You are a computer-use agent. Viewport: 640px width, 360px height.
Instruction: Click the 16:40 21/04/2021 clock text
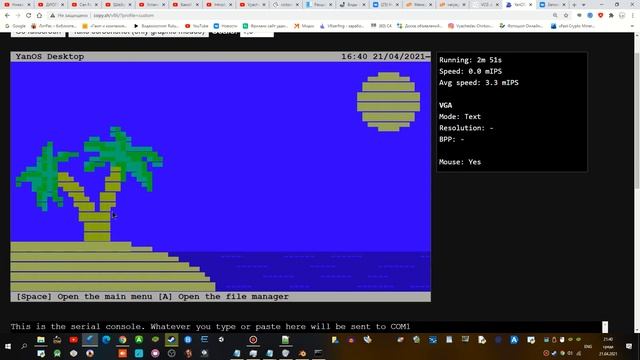383,57
